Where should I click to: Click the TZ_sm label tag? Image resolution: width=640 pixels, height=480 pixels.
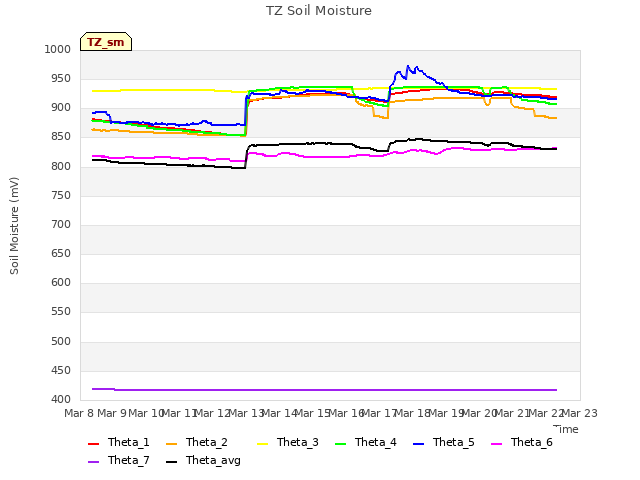[106, 42]
